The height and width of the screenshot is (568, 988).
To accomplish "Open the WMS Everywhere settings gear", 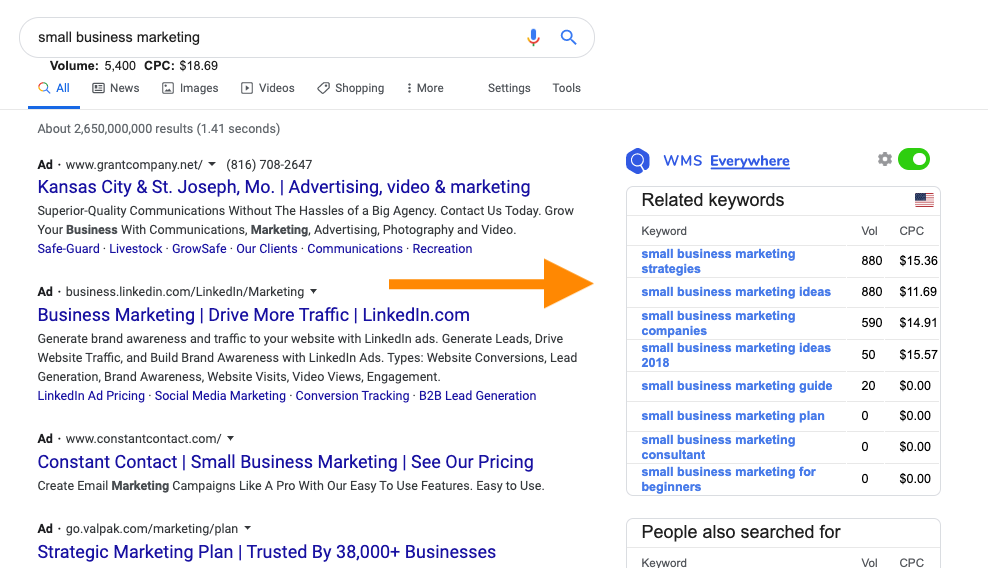I will tap(885, 159).
